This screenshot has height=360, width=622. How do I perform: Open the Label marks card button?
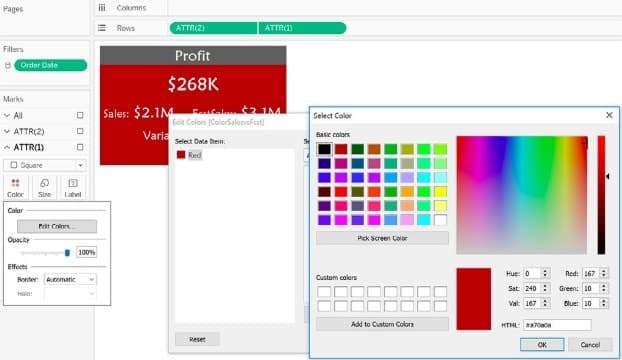[73, 188]
